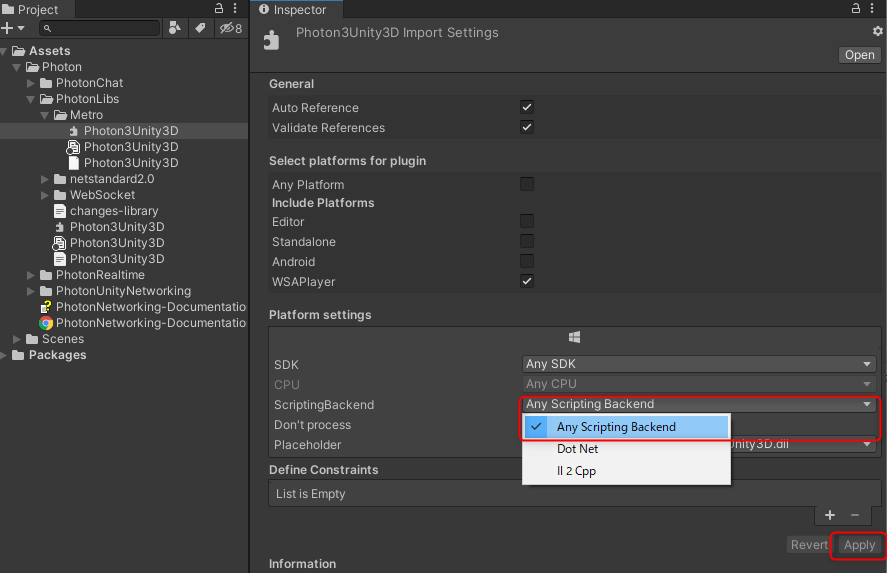Toggle hidden packages visibility icon showing 8
The image size is (887, 573).
(231, 28)
